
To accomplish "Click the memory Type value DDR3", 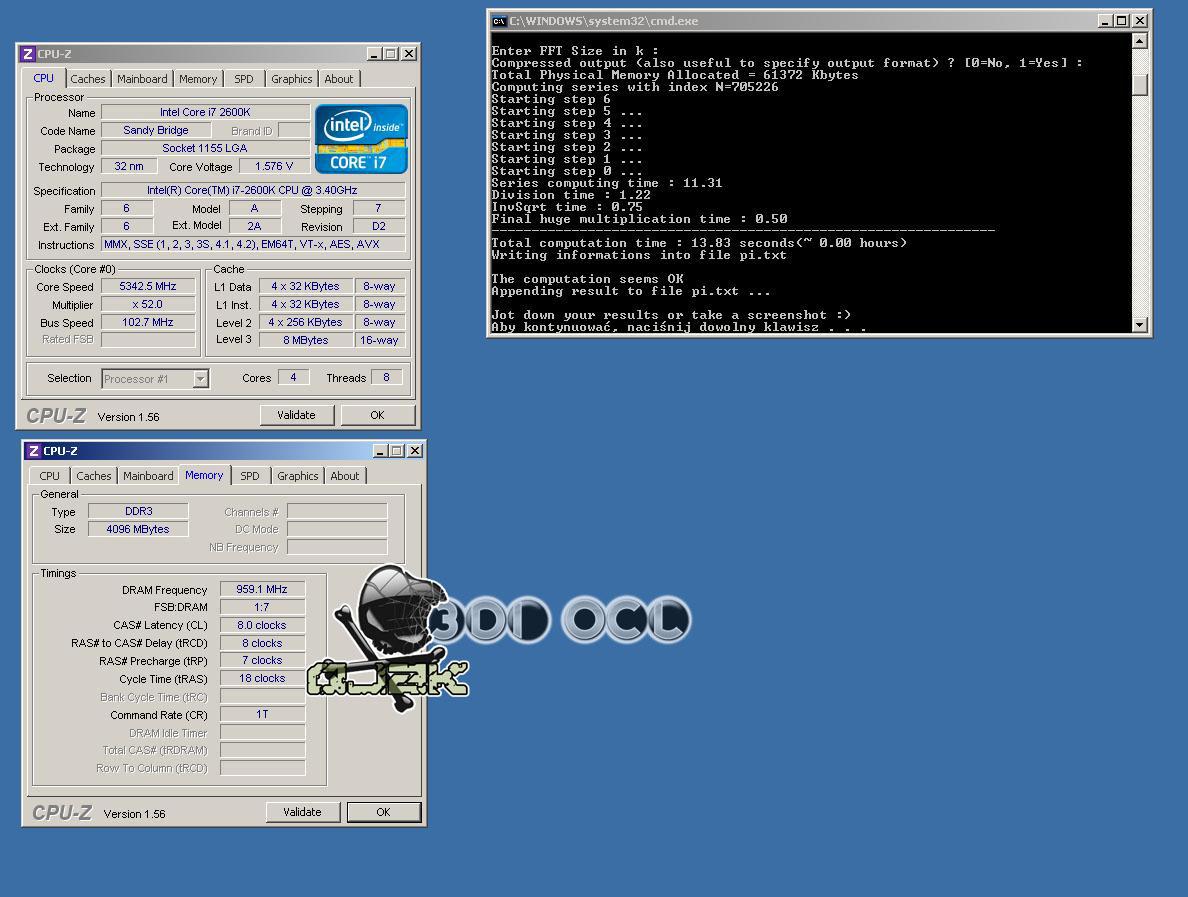I will coord(139,511).
